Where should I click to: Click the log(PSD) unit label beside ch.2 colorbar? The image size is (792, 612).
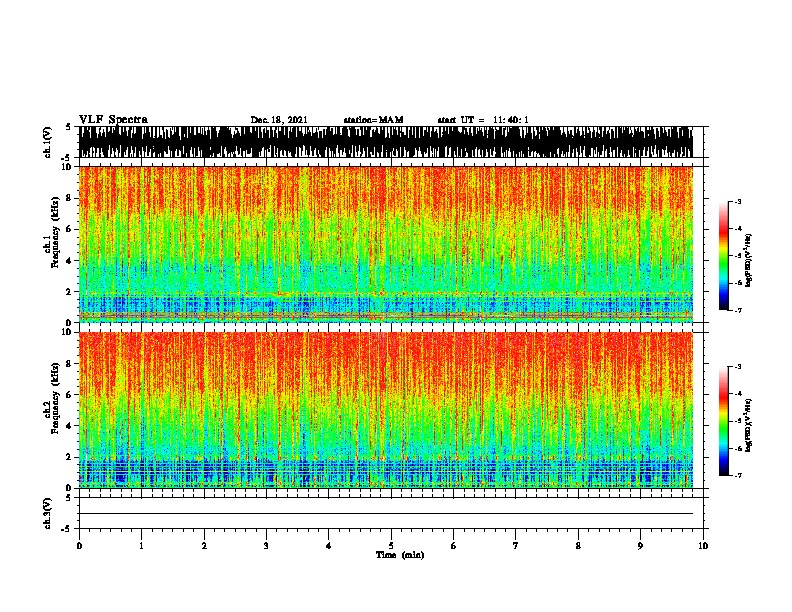click(749, 426)
